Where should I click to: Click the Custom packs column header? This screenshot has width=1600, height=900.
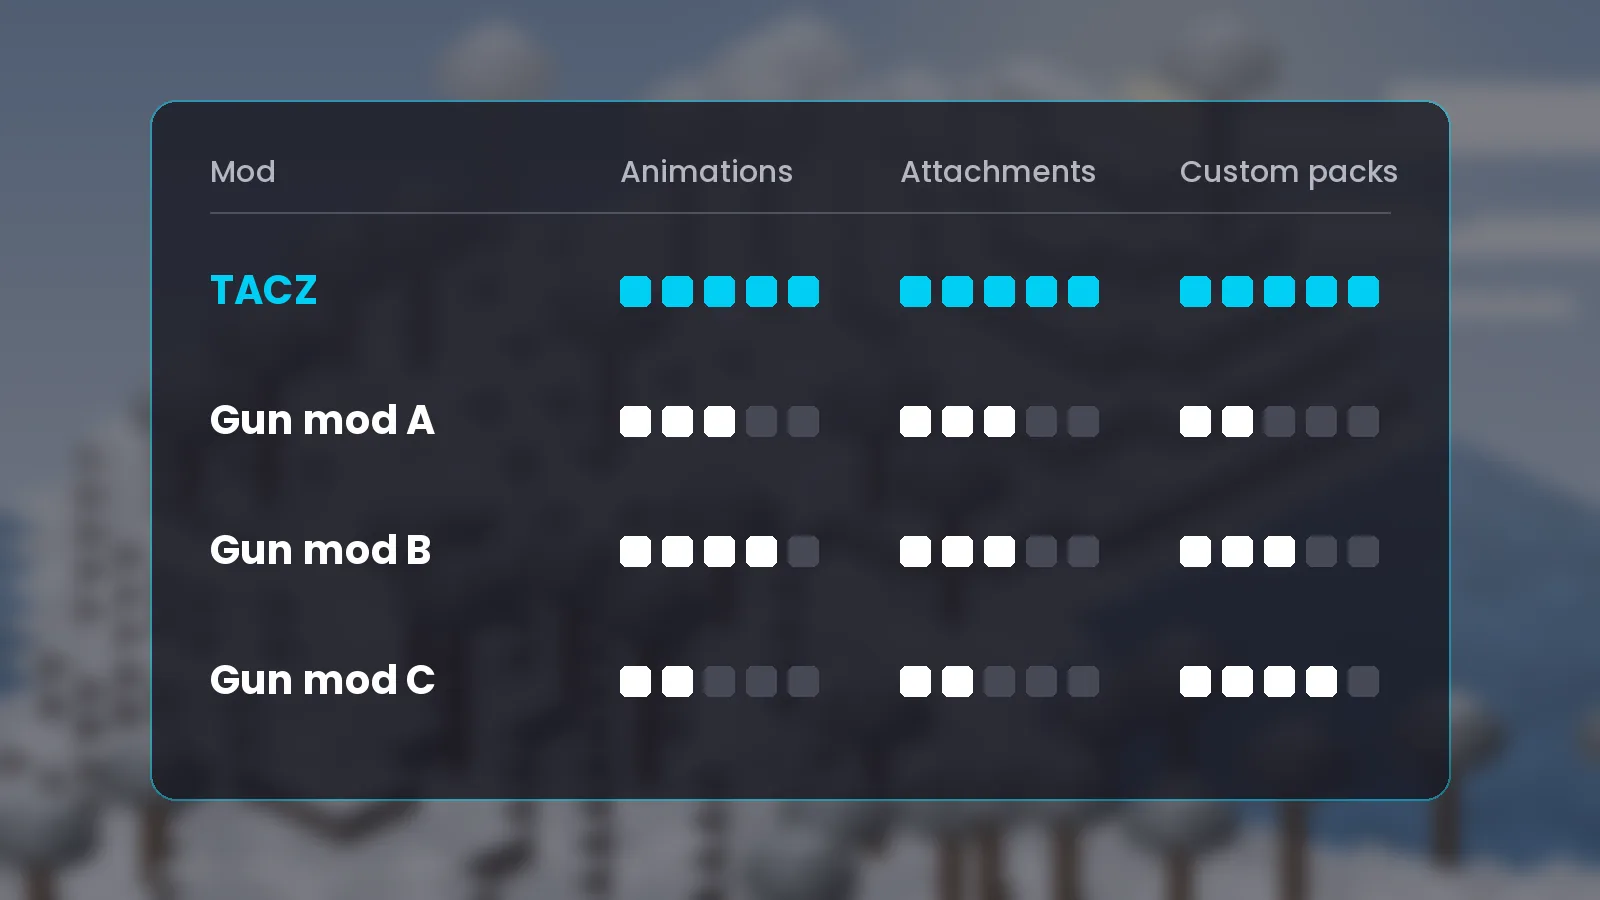(1288, 173)
